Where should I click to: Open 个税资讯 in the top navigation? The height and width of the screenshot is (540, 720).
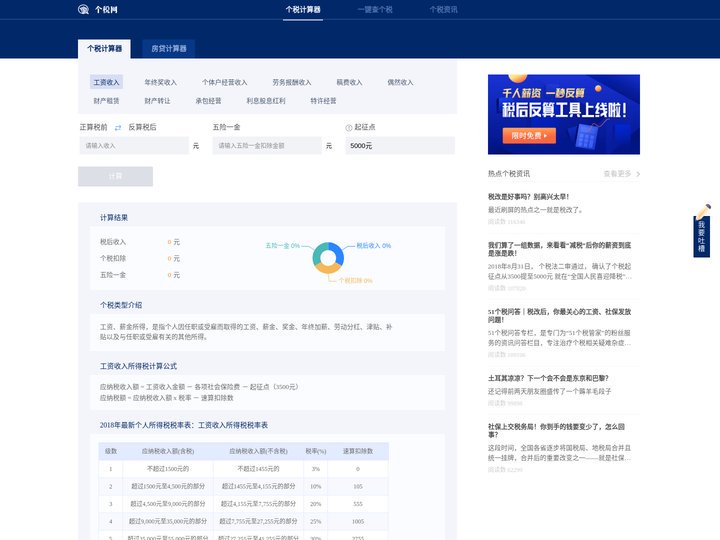pos(443,10)
